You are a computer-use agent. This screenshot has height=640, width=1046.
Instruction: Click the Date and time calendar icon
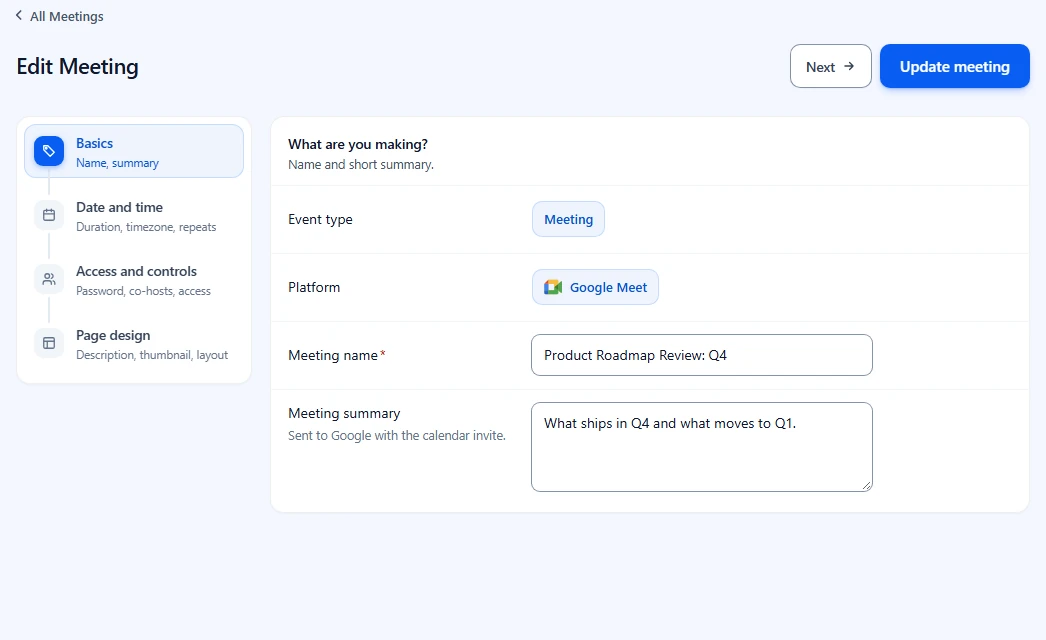coord(49,215)
